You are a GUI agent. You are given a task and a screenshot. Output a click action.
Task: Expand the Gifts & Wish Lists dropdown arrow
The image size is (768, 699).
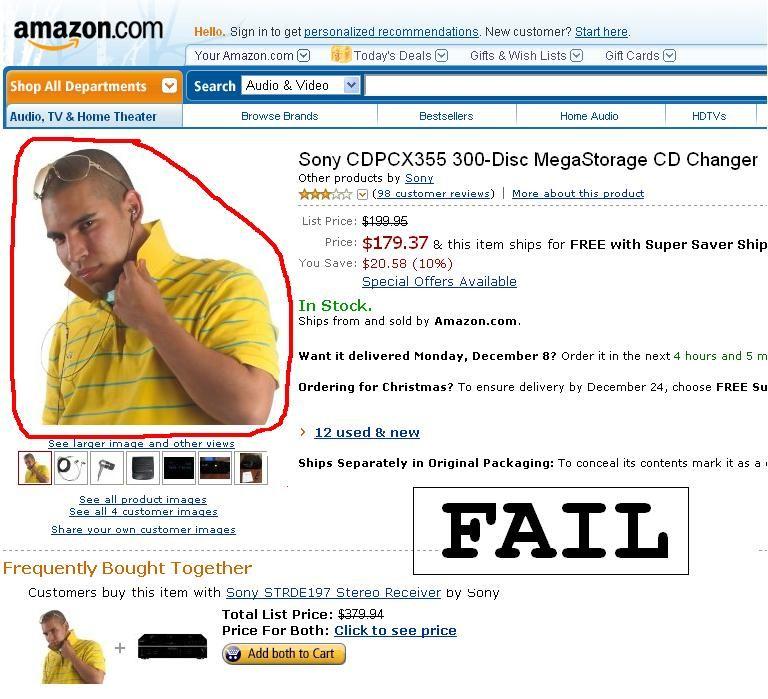click(x=577, y=55)
